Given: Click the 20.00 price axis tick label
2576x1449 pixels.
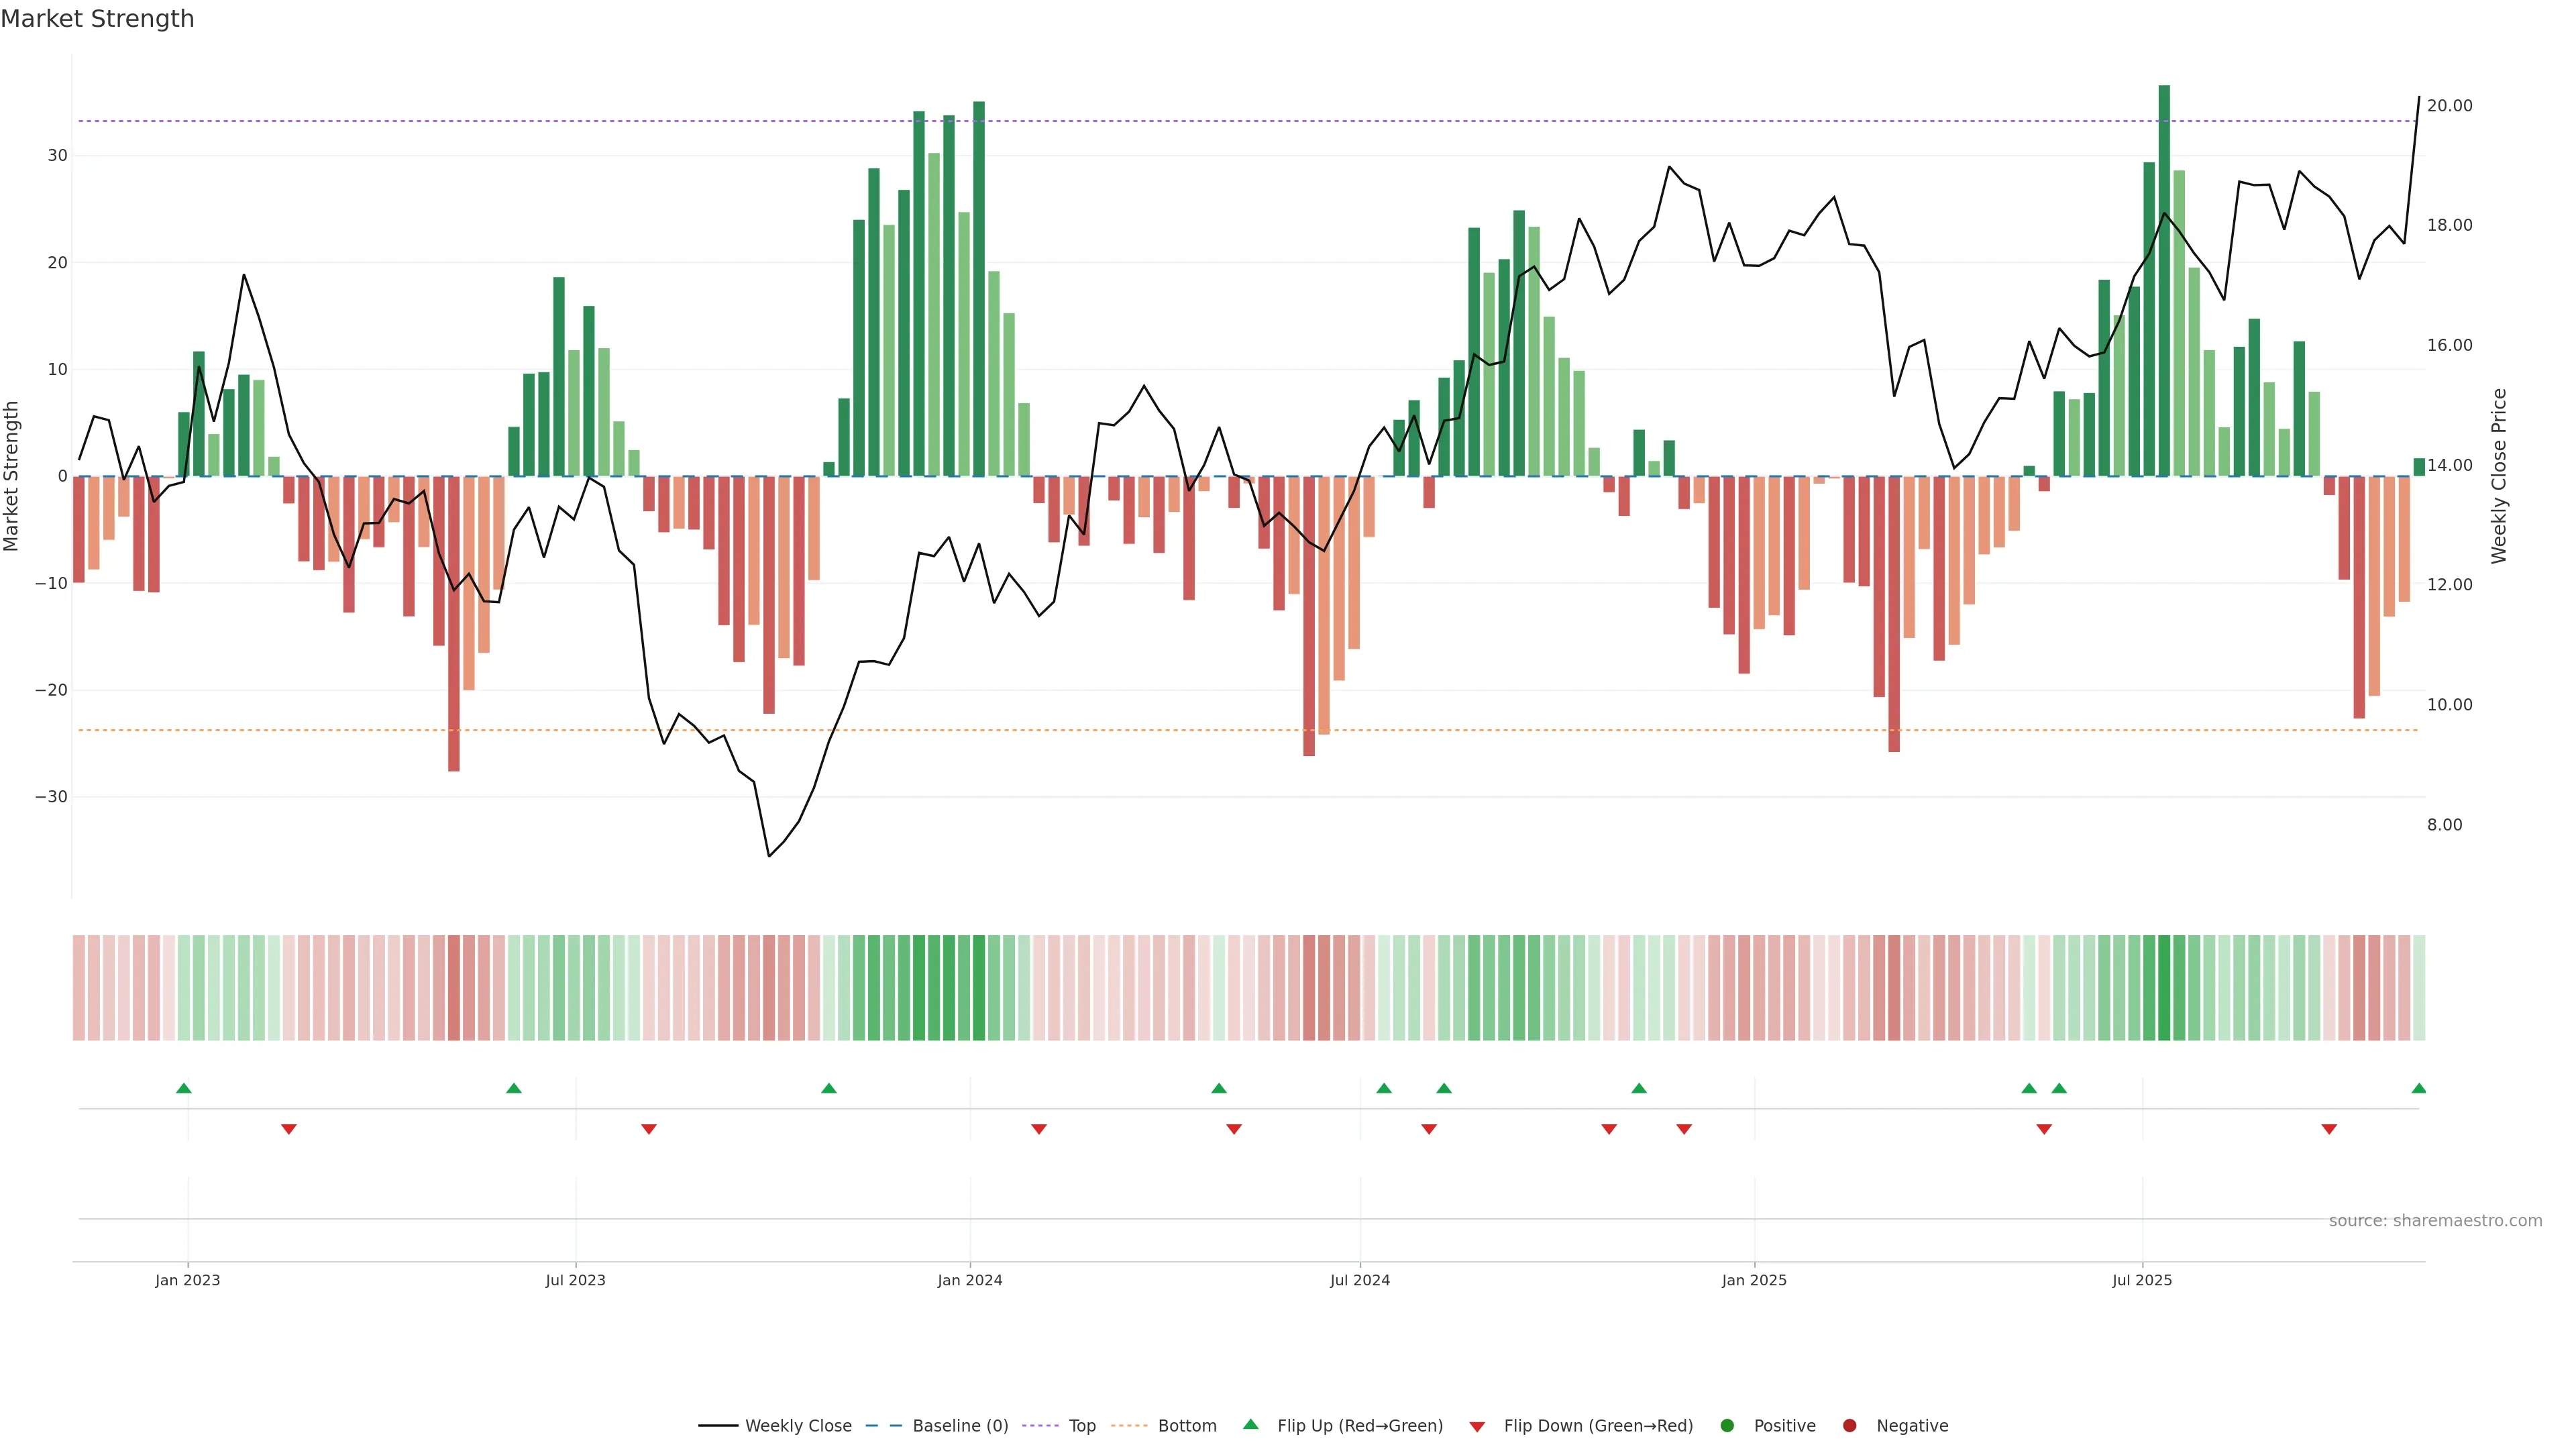Looking at the screenshot, I should (2449, 106).
